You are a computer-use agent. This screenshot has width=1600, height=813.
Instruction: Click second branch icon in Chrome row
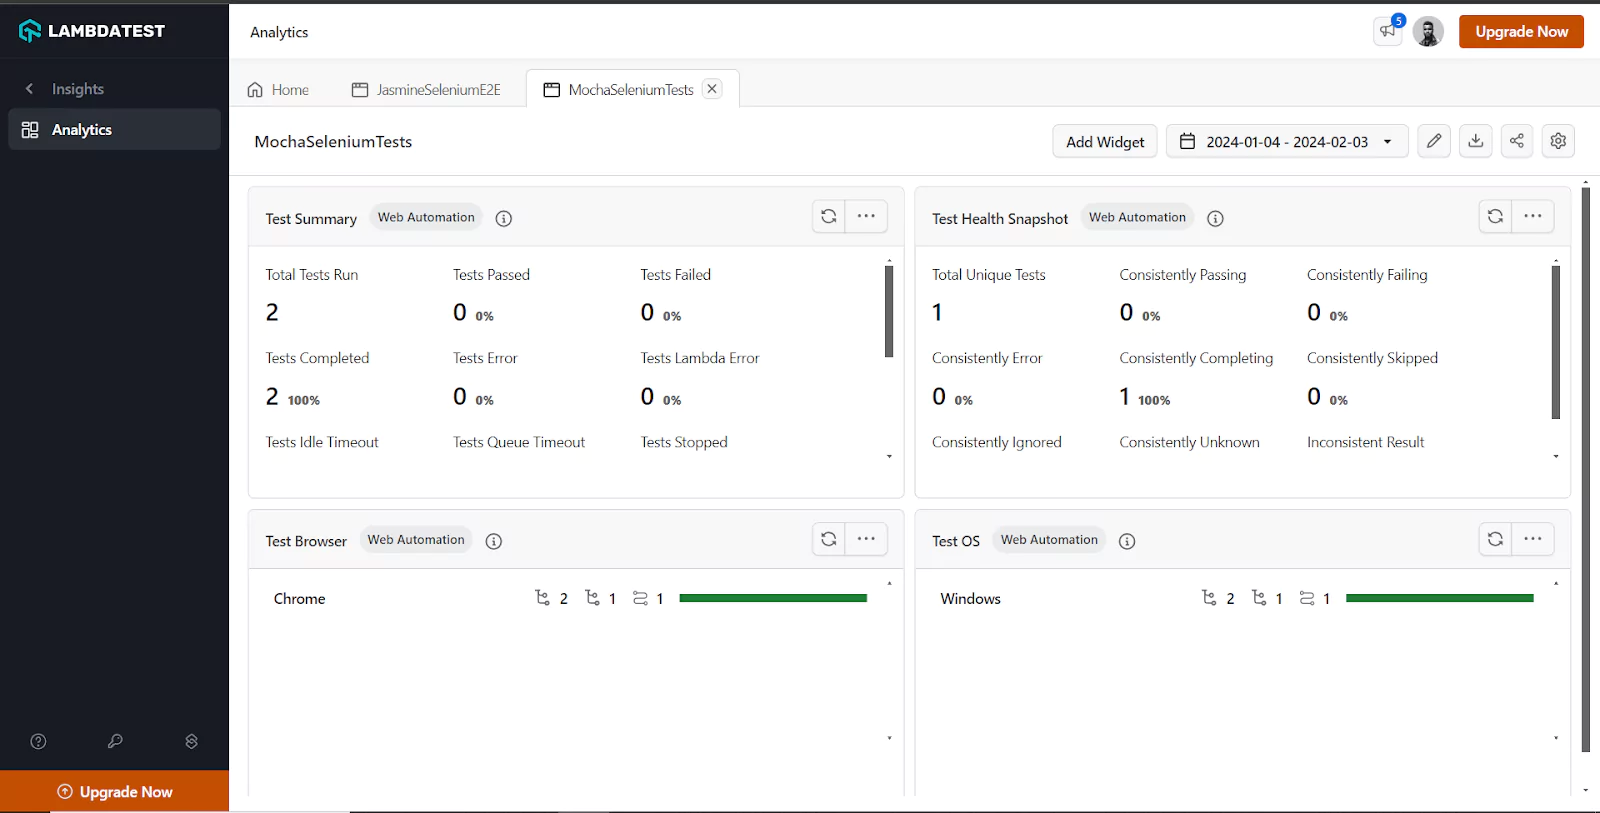tap(592, 598)
